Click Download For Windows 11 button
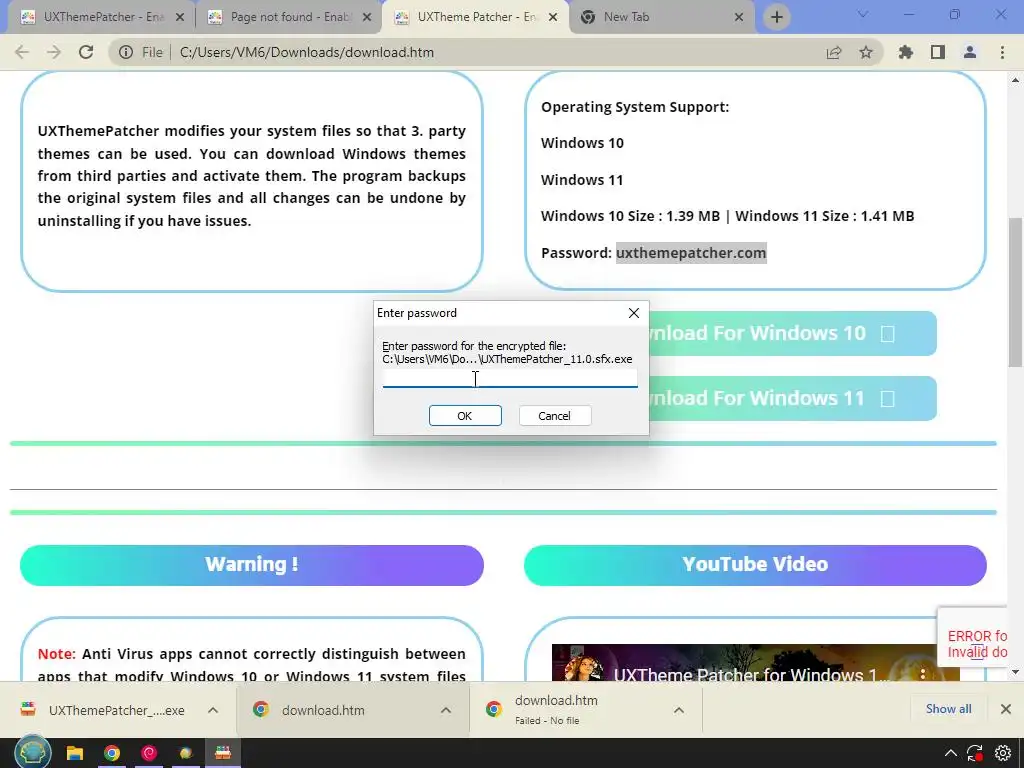This screenshot has height=768, width=1024. click(x=792, y=398)
